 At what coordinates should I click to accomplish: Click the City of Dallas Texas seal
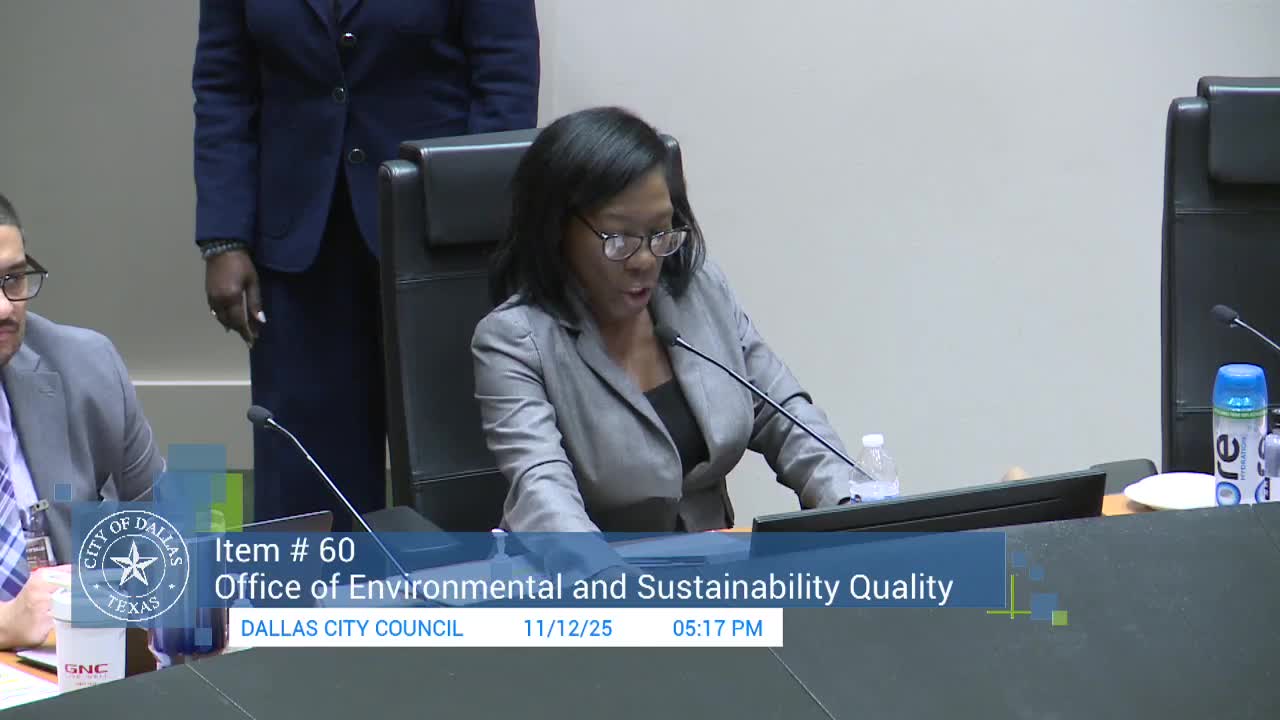coord(134,566)
